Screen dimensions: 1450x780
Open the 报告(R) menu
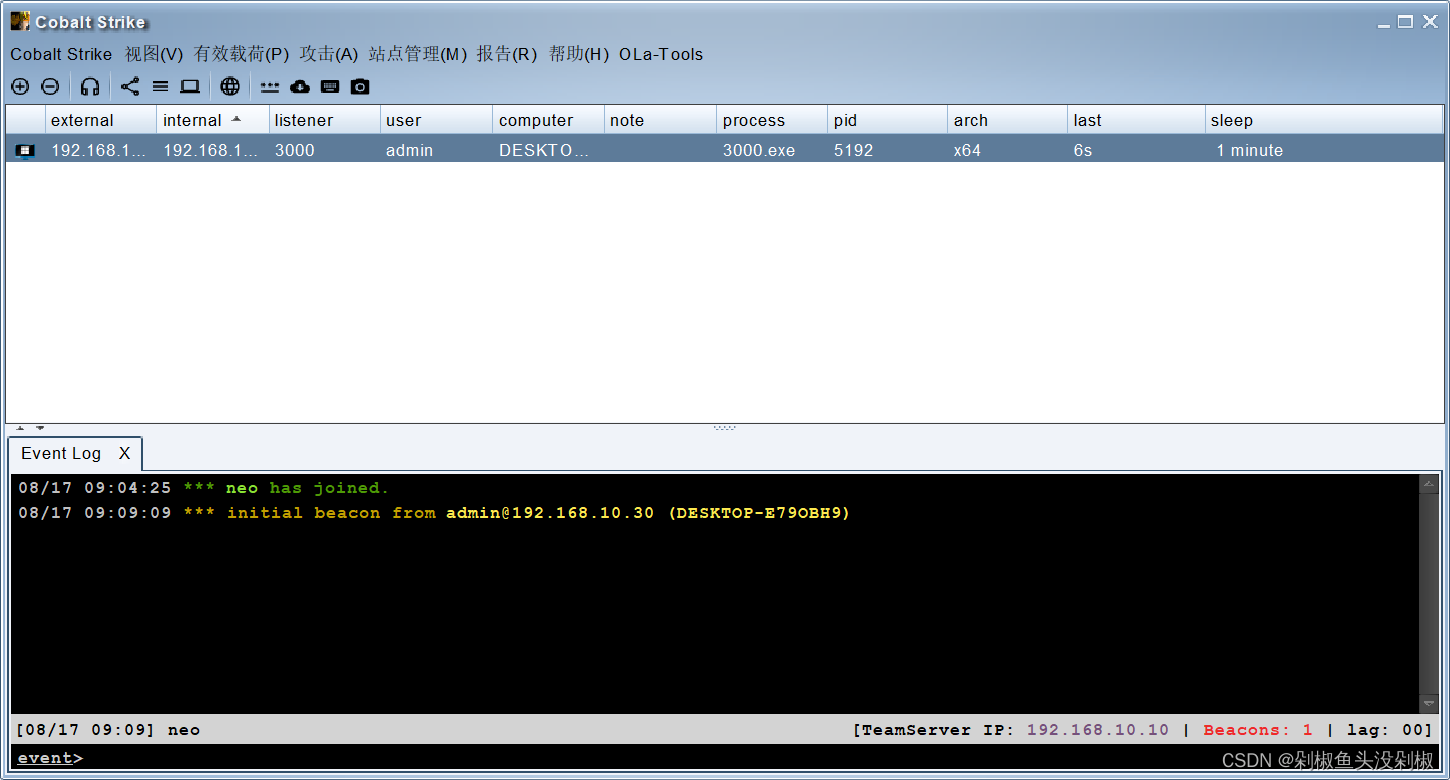[507, 54]
